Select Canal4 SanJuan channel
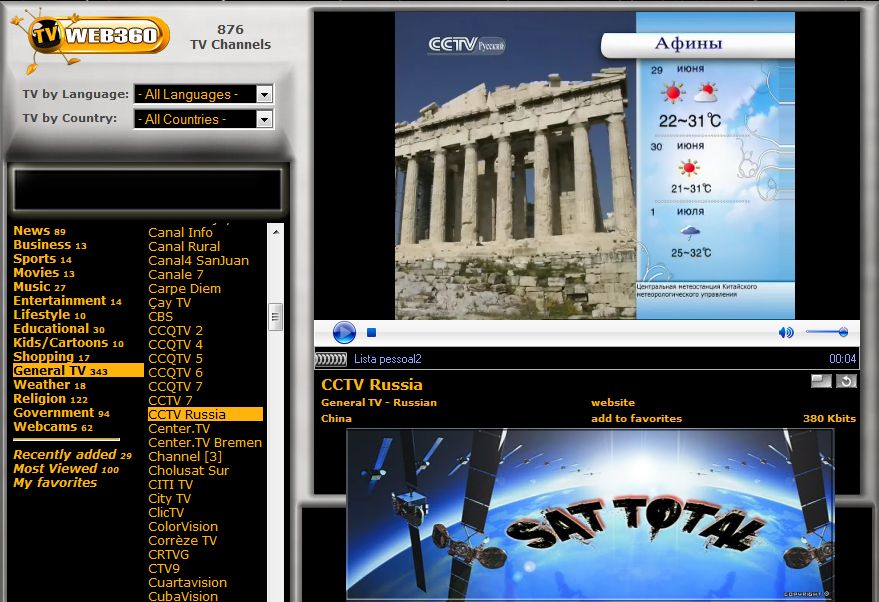This screenshot has height=602, width=879. coord(198,261)
